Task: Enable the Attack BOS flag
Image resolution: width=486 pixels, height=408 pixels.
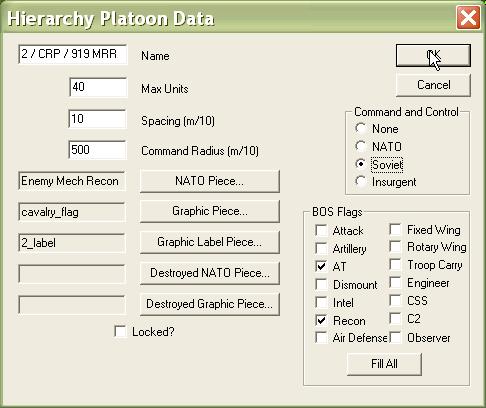Action: tap(321, 230)
